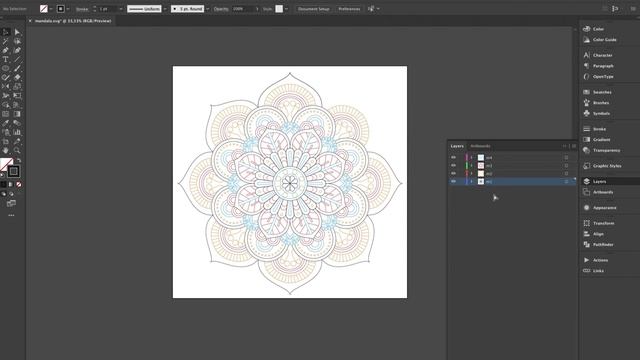Screen dimensions: 640x360
Task: Open the stroke weight dropdown
Action: point(121,9)
